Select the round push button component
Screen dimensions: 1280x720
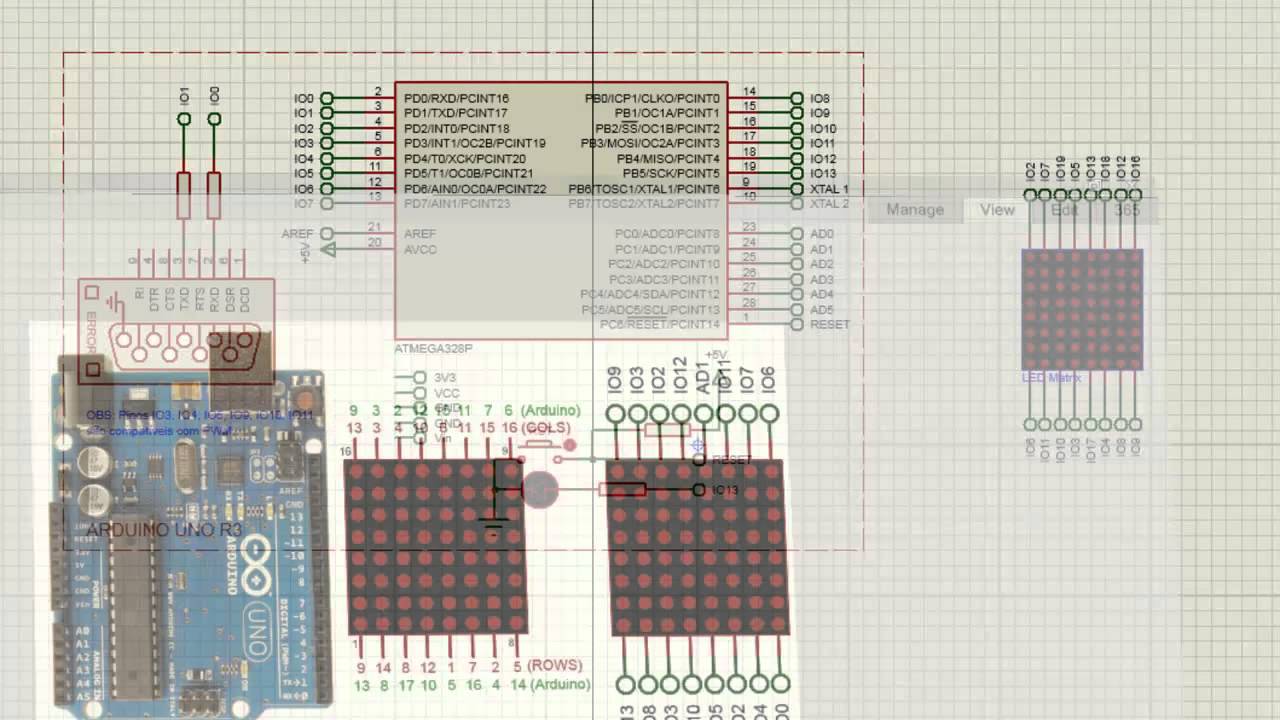pyautogui.click(x=541, y=489)
